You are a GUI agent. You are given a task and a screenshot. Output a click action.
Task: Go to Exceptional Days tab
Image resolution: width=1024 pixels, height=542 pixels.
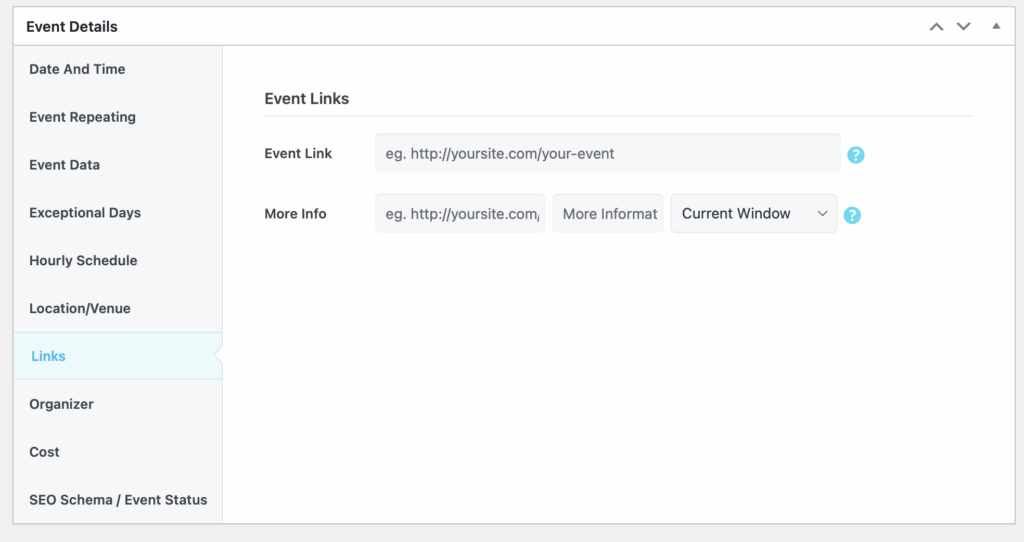85,213
